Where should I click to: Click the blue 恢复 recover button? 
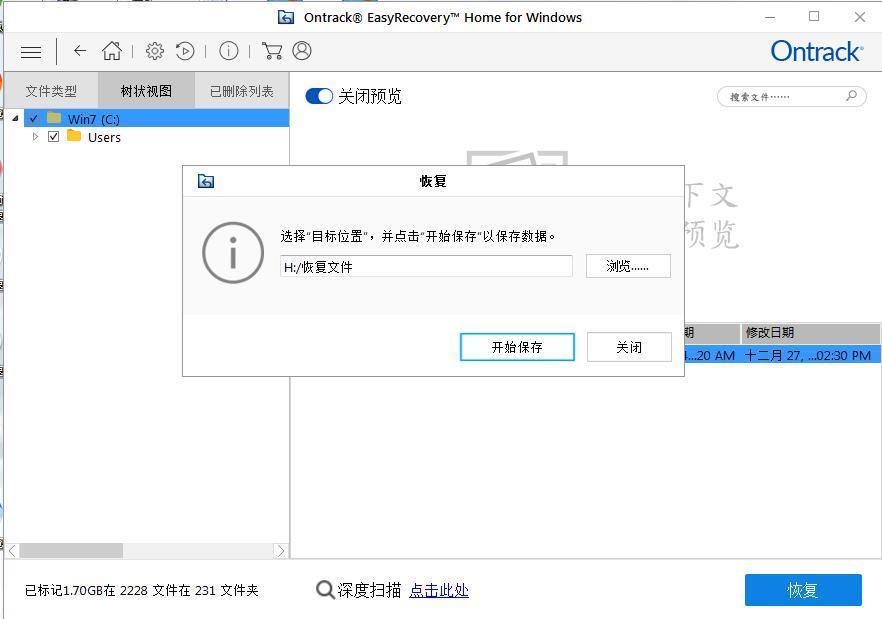coord(803,590)
